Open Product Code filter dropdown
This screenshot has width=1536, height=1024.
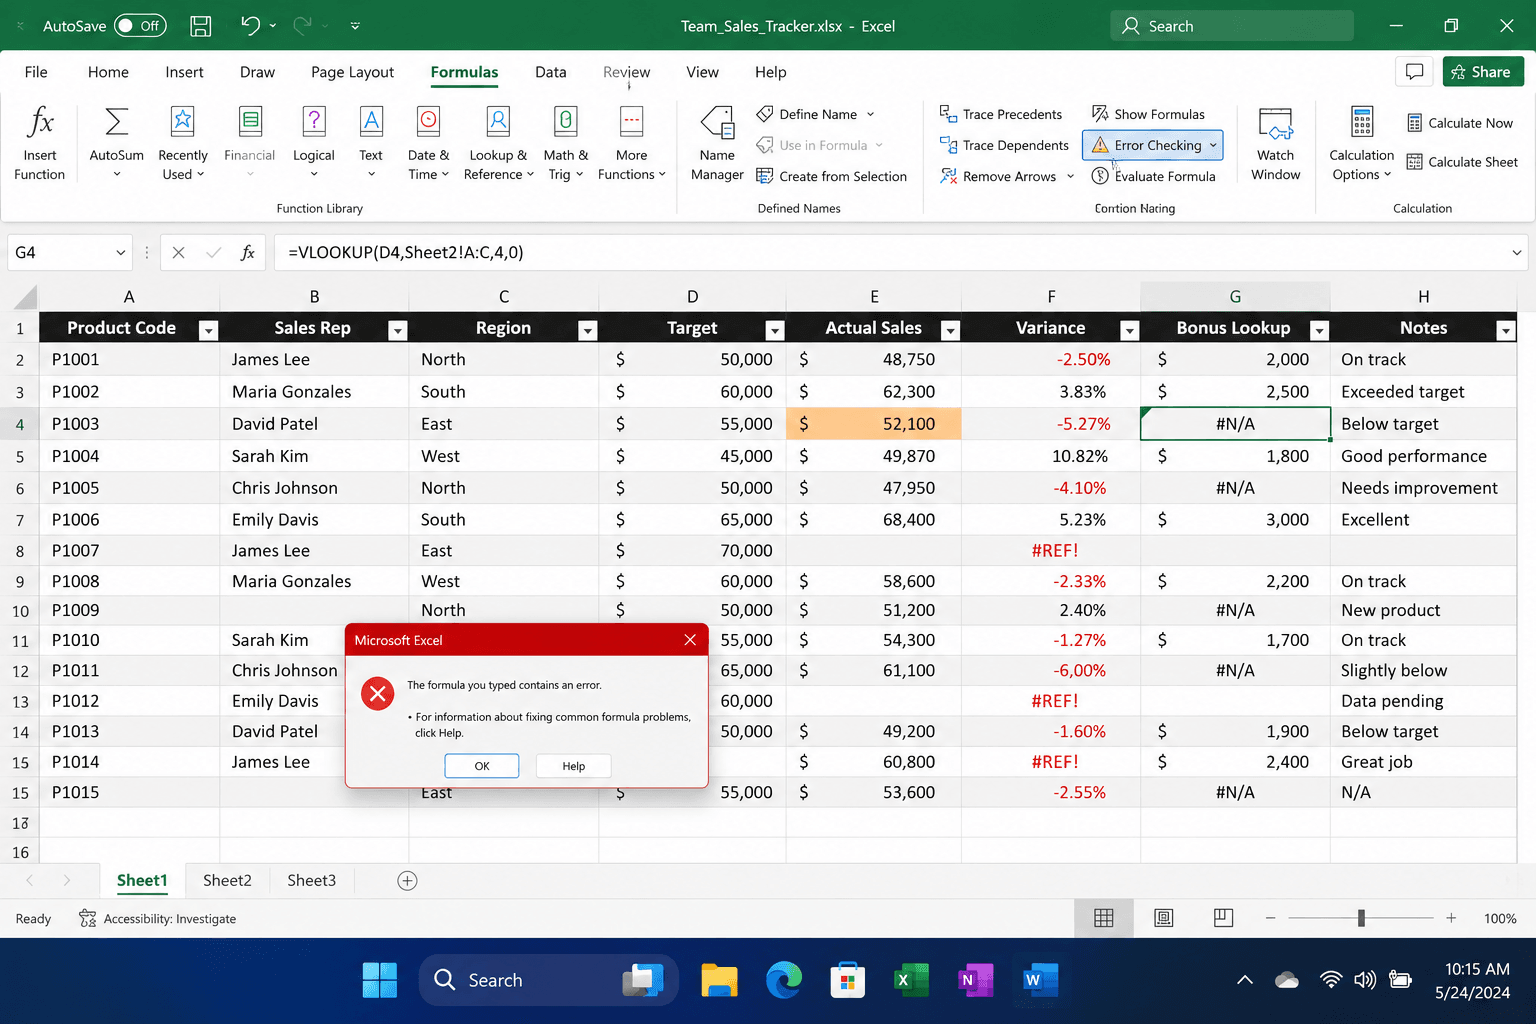click(208, 331)
